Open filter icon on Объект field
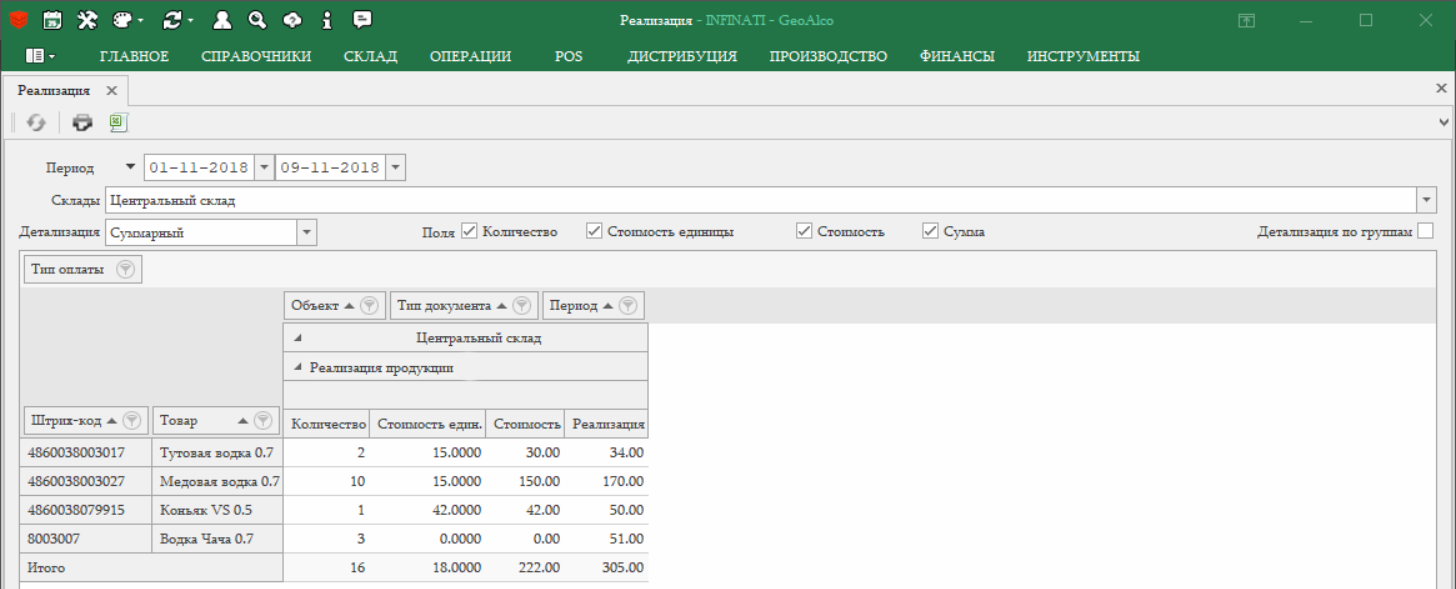The width and height of the screenshot is (1456, 589). (x=368, y=305)
